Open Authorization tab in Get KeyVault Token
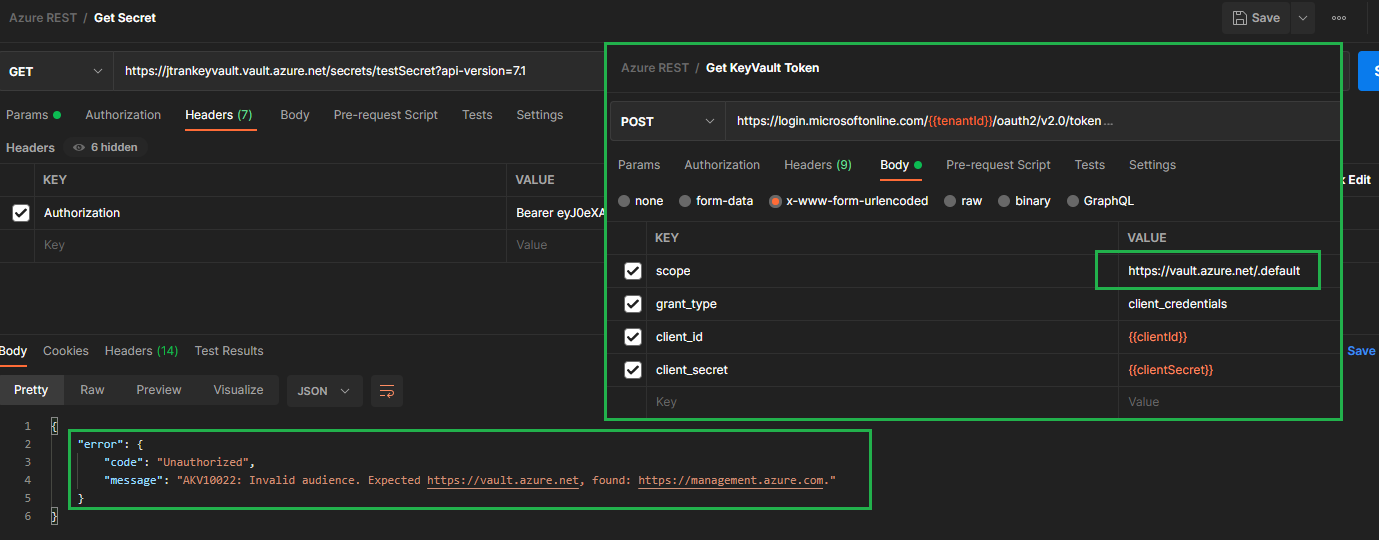Image resolution: width=1379 pixels, height=540 pixels. [x=722, y=165]
